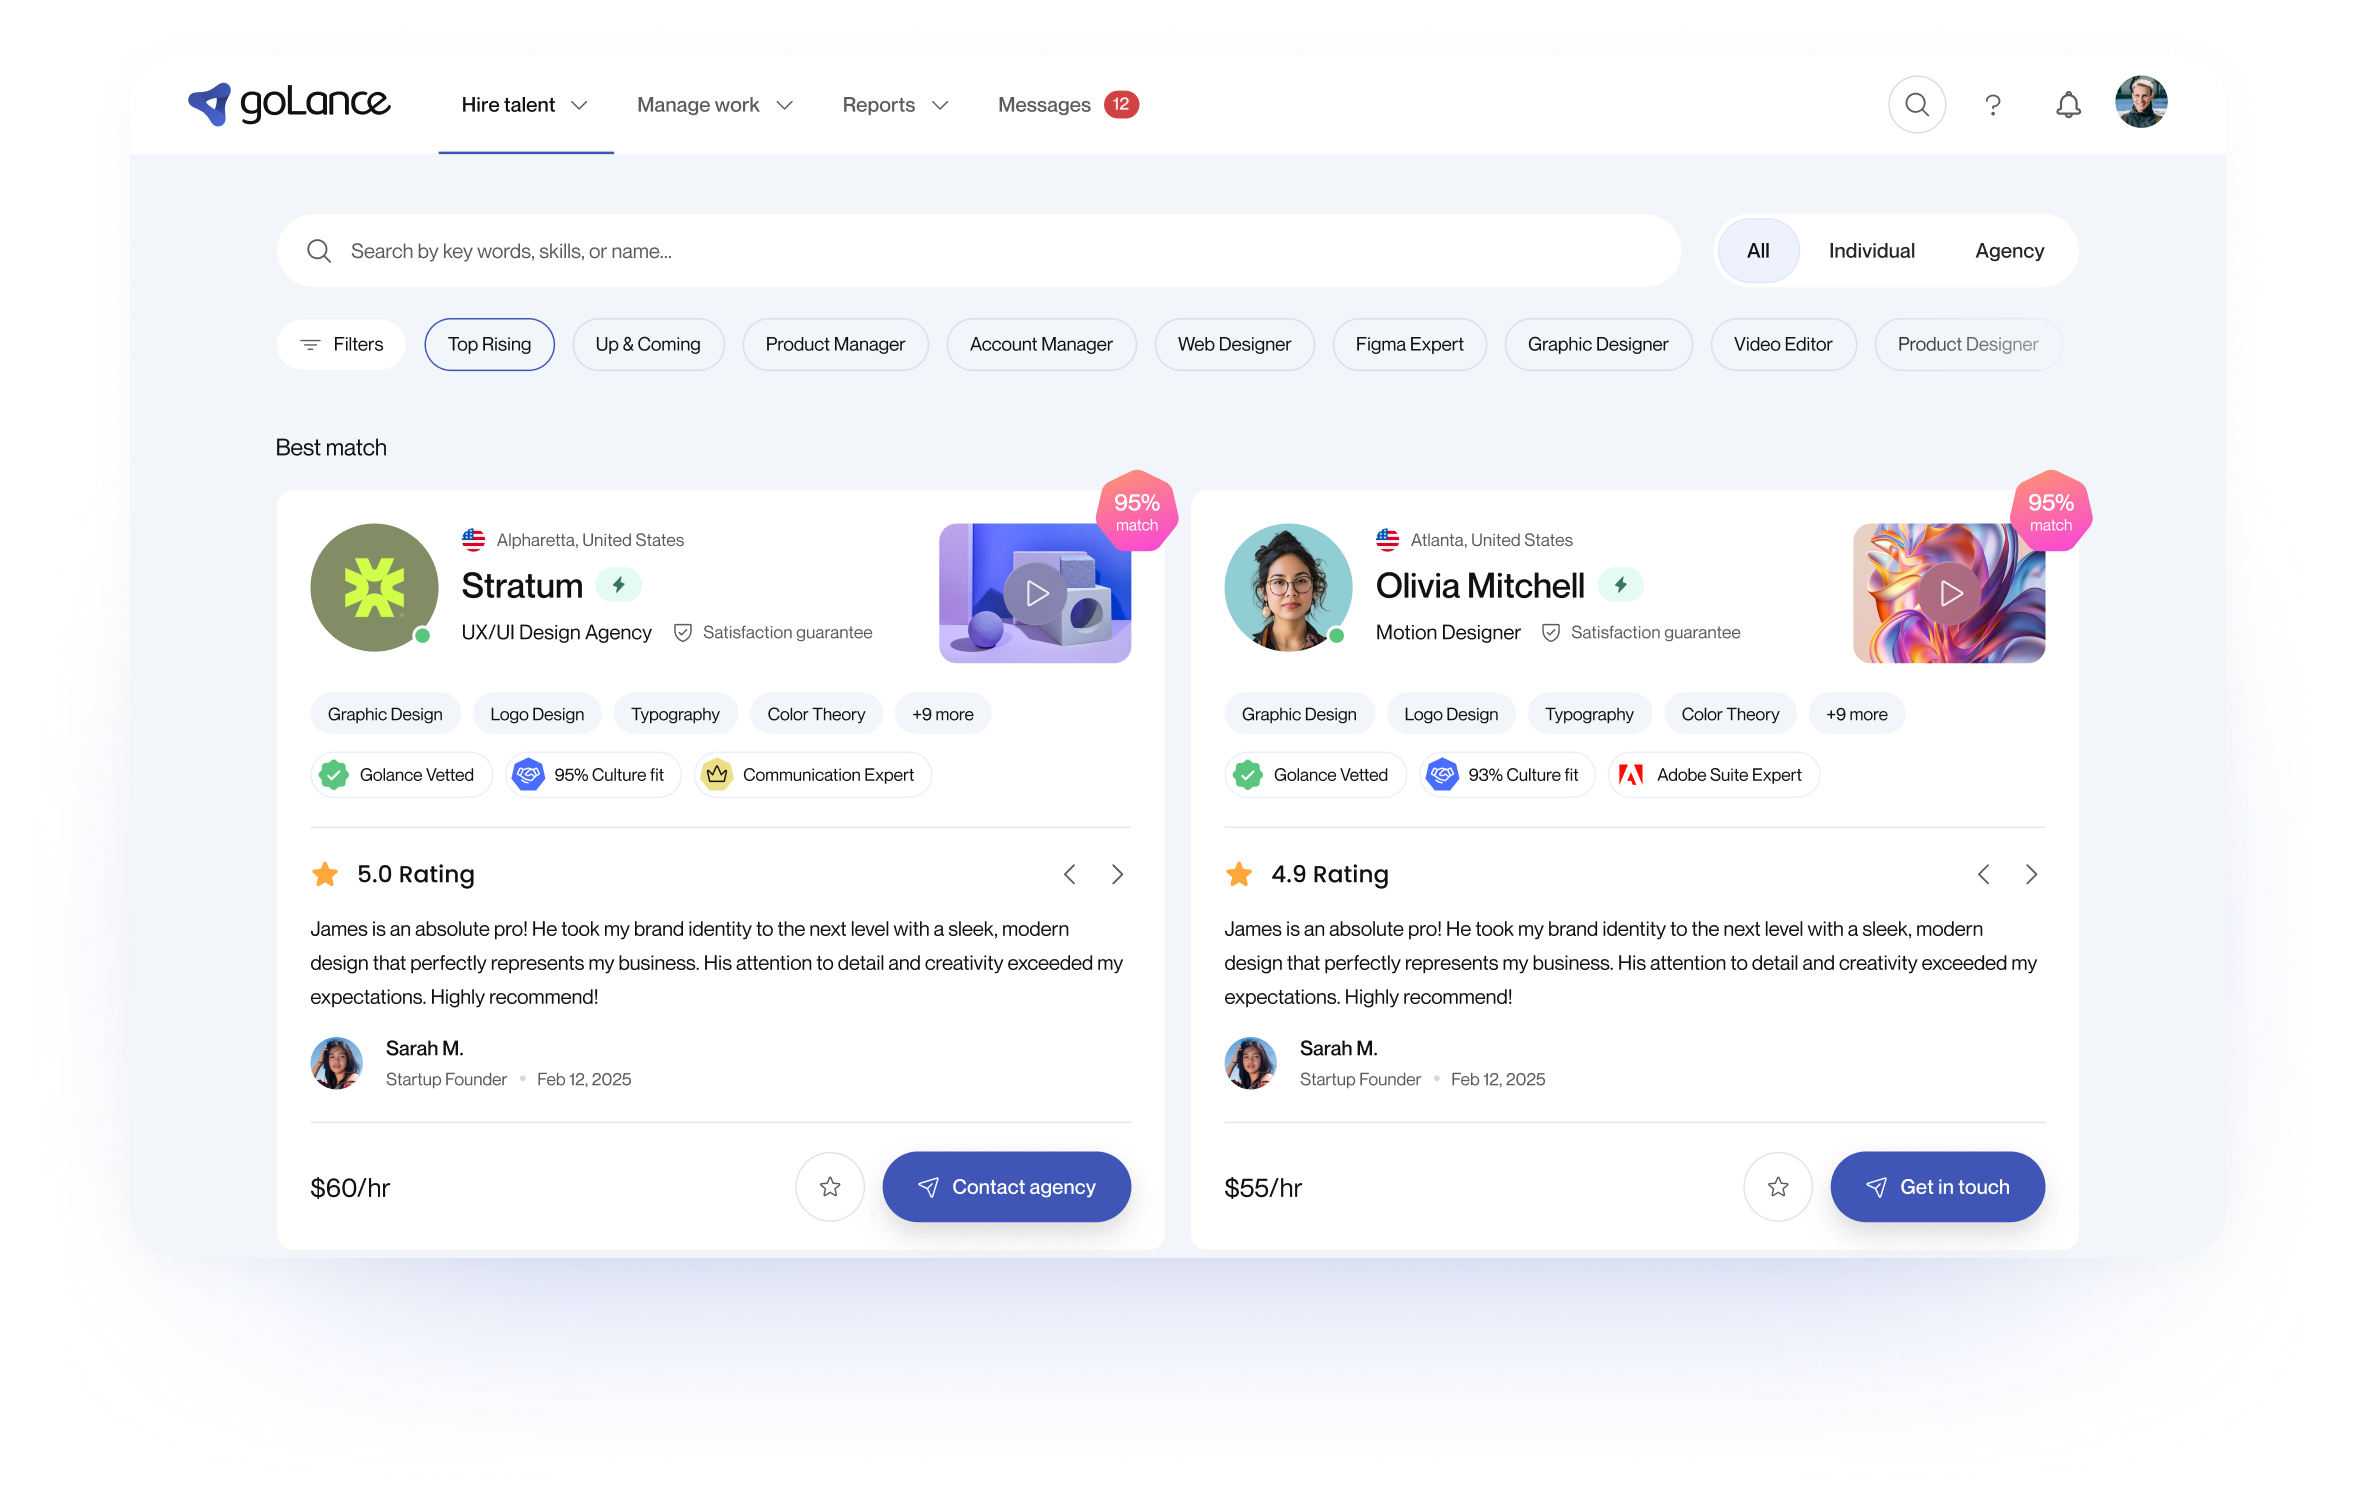Open user profile avatar menu
Image resolution: width=2358 pixels, height=1502 pixels.
pos(2140,103)
